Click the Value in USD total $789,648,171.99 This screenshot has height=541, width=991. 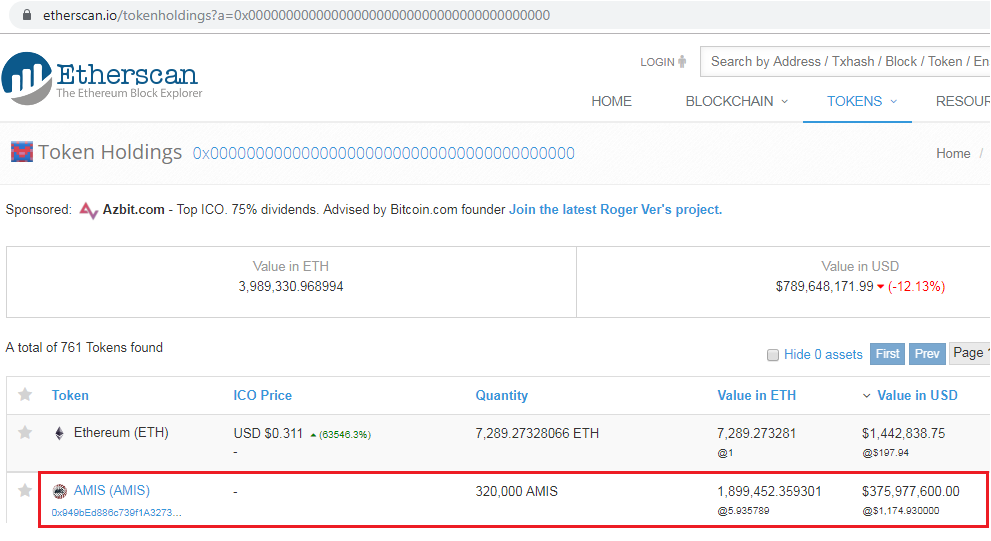824,286
